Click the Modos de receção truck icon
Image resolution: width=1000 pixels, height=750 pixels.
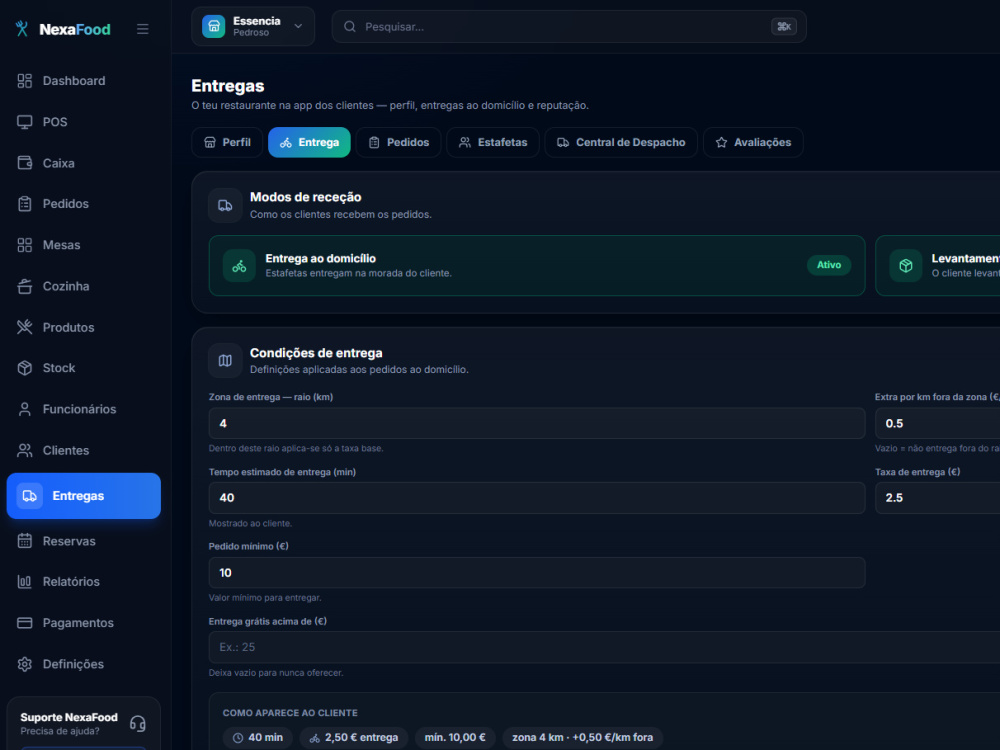click(x=225, y=205)
